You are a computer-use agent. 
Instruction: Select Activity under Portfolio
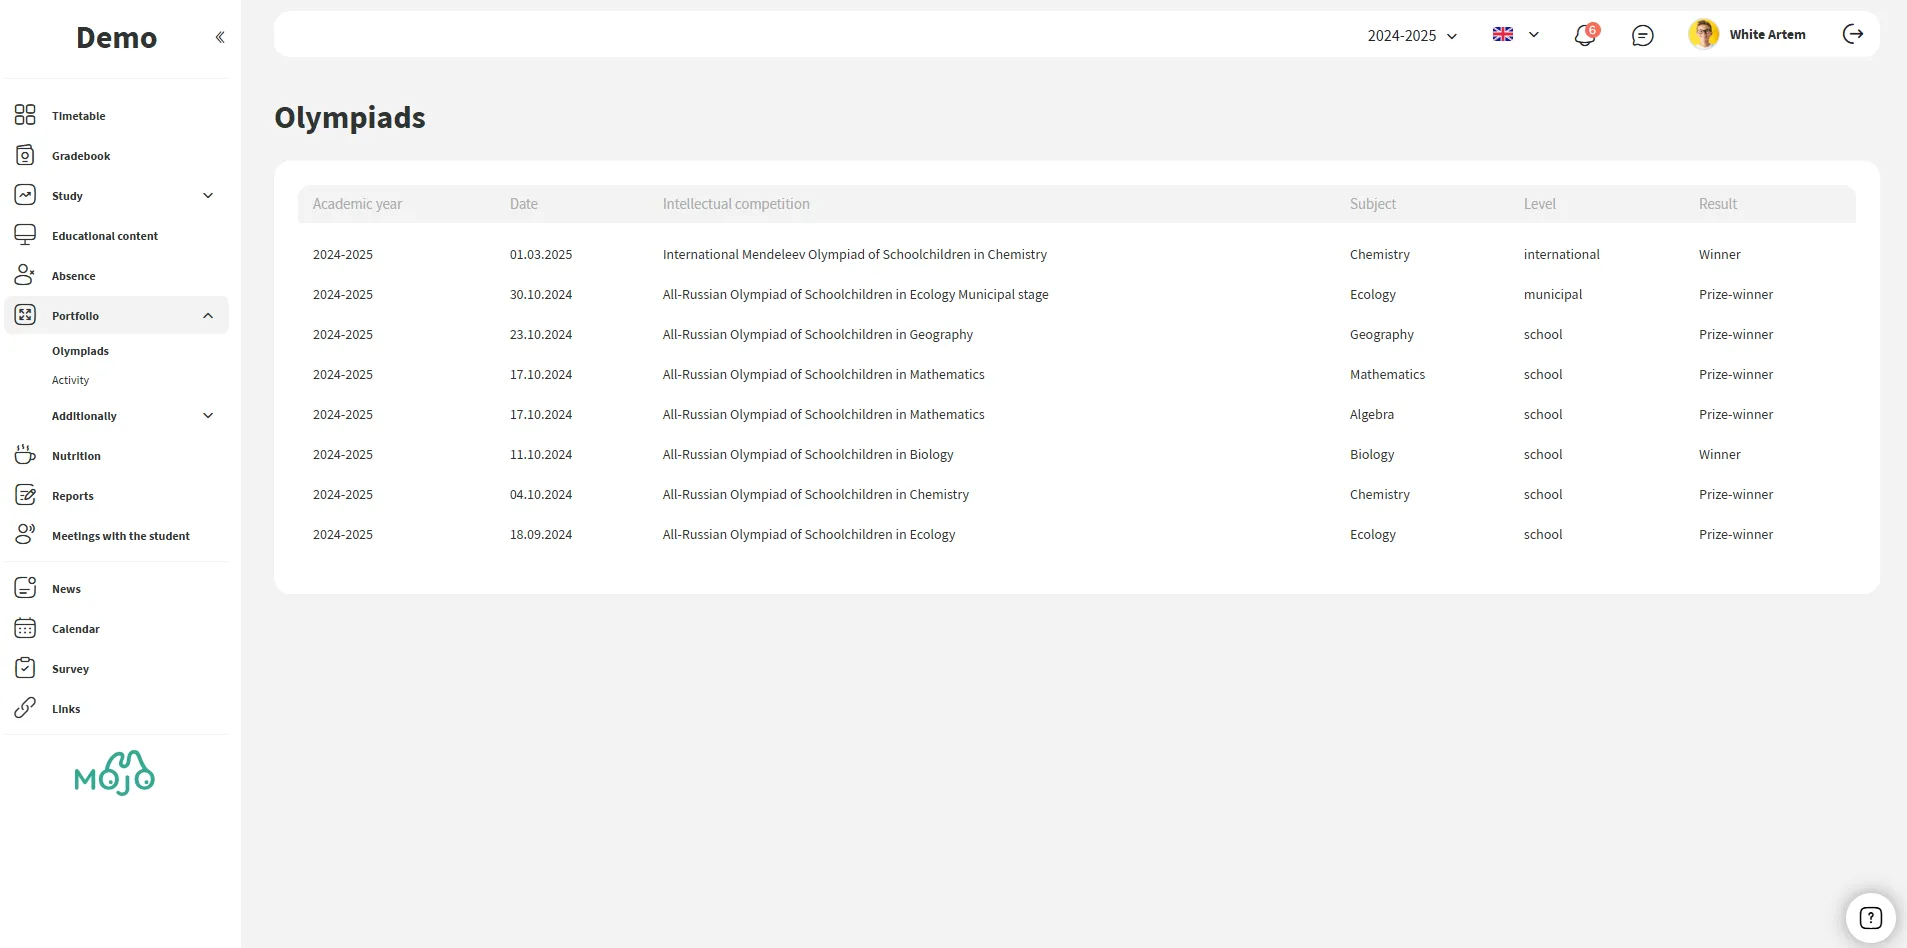tap(70, 380)
